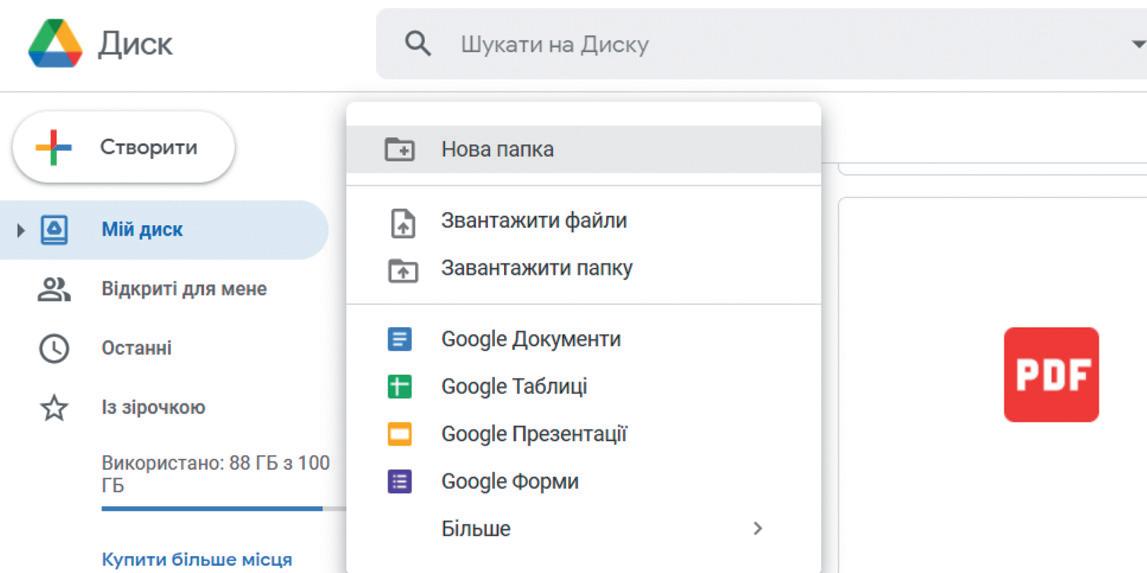This screenshot has width=1147, height=573.
Task: Click the colorful plus icon in Створити
Action: [x=53, y=147]
